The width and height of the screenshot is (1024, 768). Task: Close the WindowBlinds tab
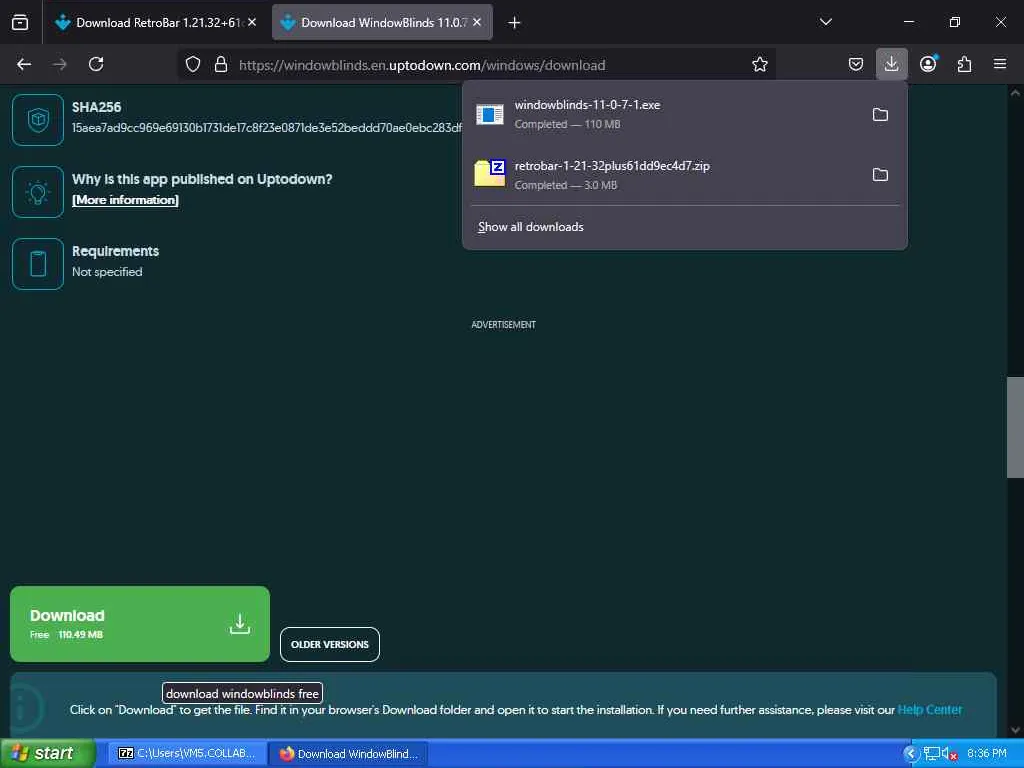[x=477, y=22]
